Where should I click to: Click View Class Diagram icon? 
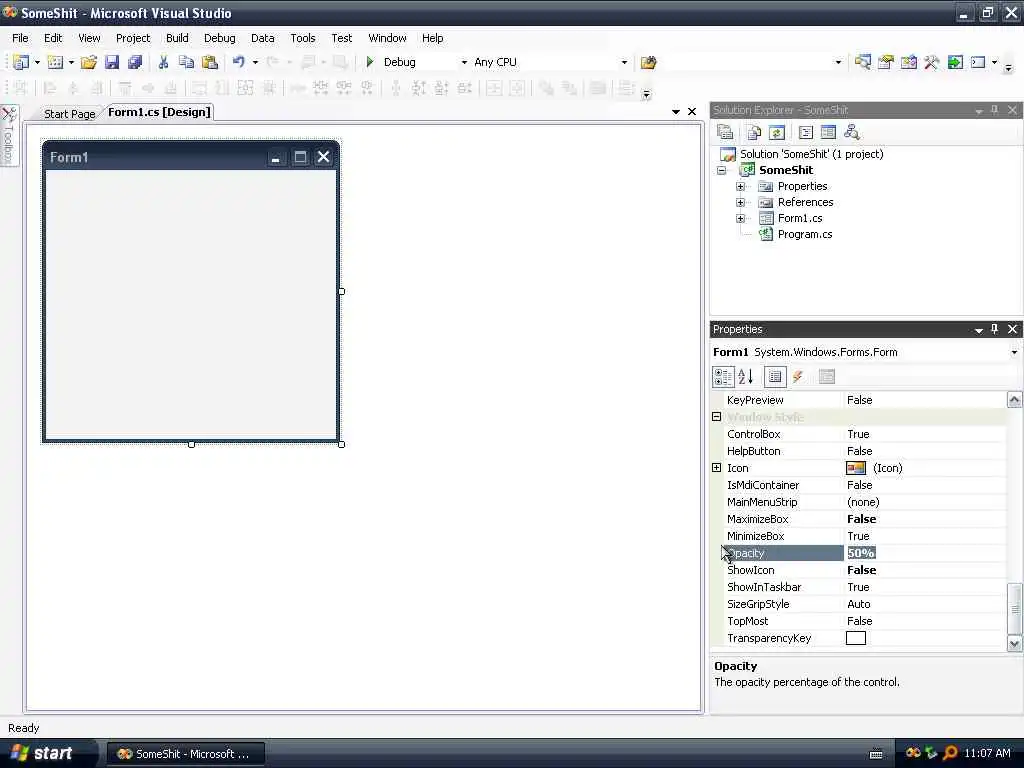tap(852, 133)
